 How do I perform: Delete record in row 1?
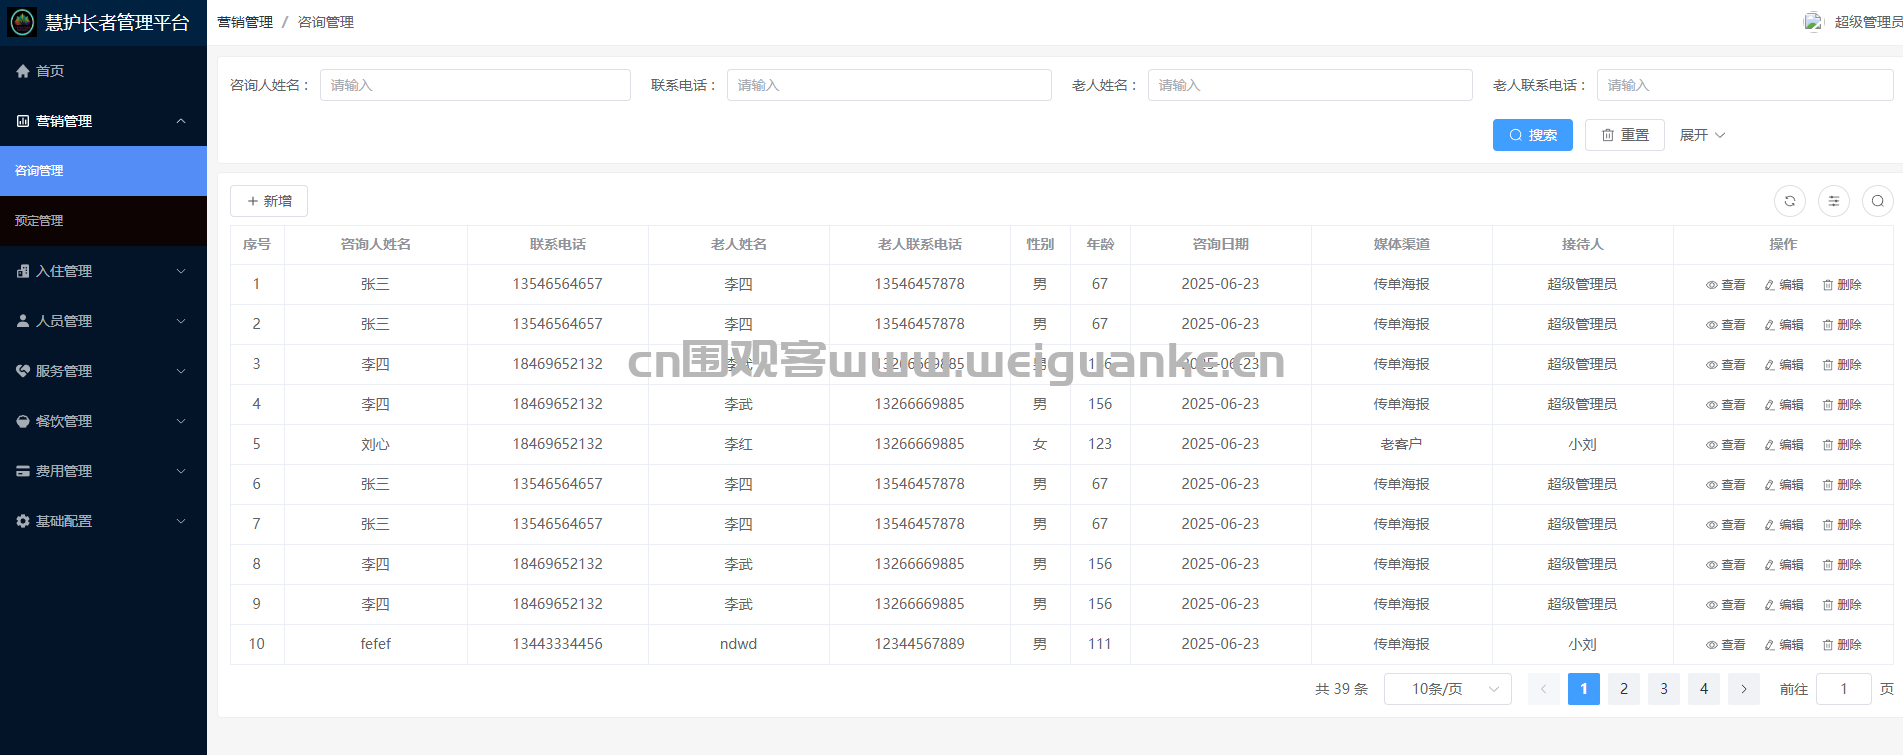(1842, 285)
